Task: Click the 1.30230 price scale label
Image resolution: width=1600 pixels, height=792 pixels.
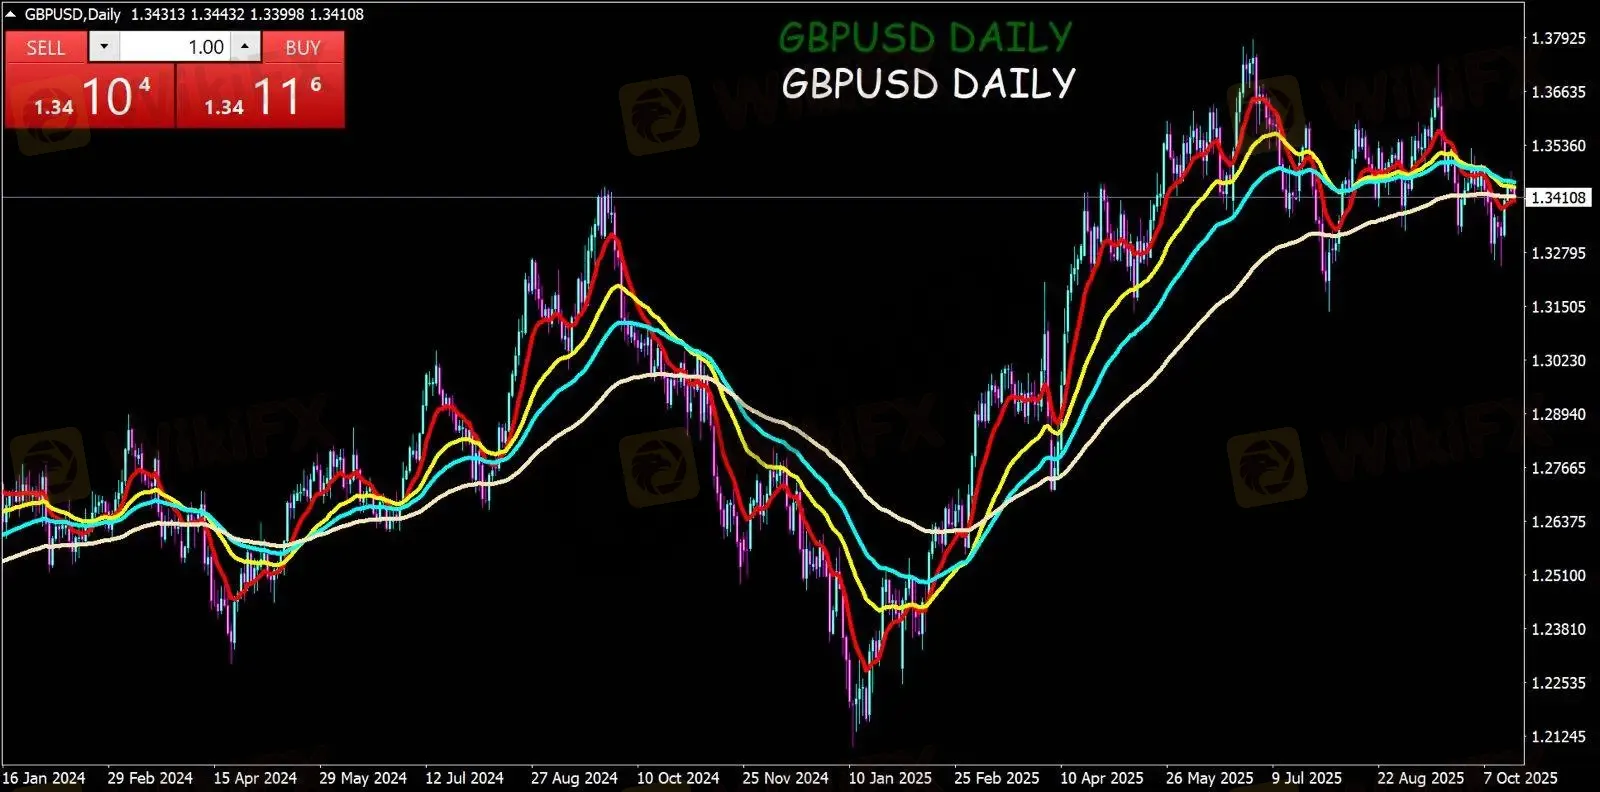Action: [1559, 361]
